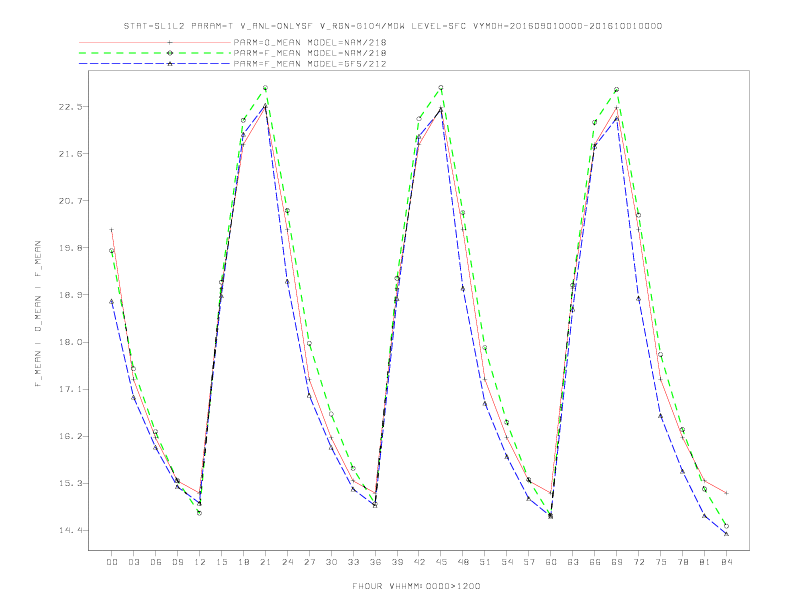Click y-axis tick value 16.2
Image resolution: width=792 pixels, height=612 pixels.
click(x=70, y=436)
